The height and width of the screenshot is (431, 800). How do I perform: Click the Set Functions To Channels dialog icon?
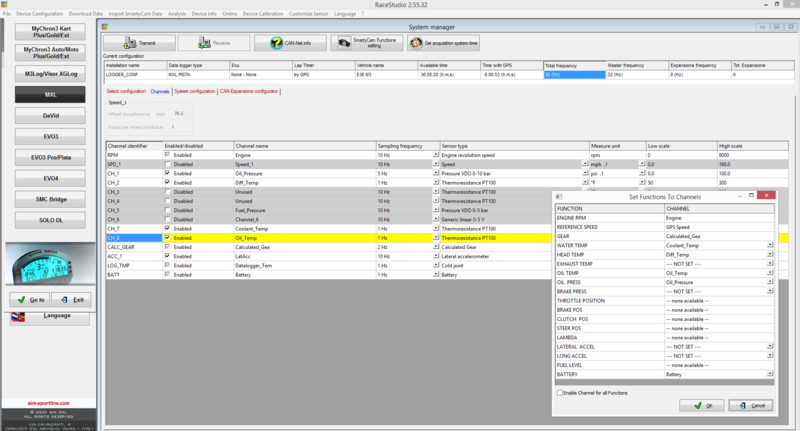tap(559, 196)
